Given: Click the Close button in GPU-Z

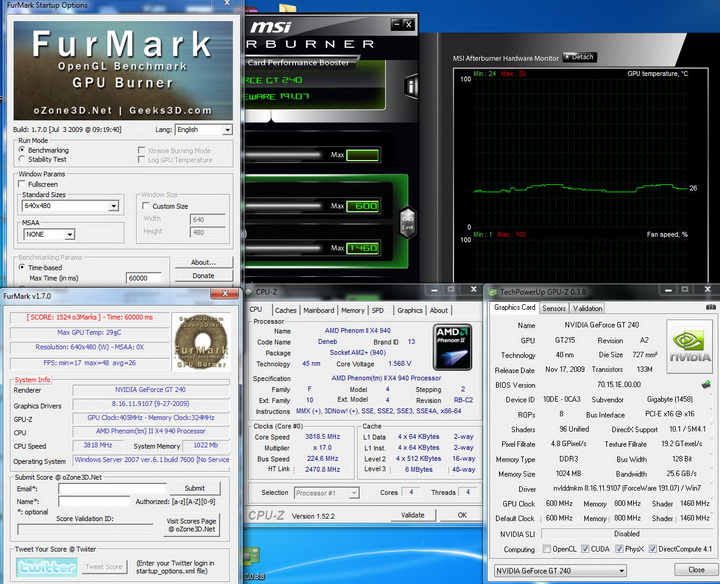Looking at the screenshot, I should click(x=696, y=569).
